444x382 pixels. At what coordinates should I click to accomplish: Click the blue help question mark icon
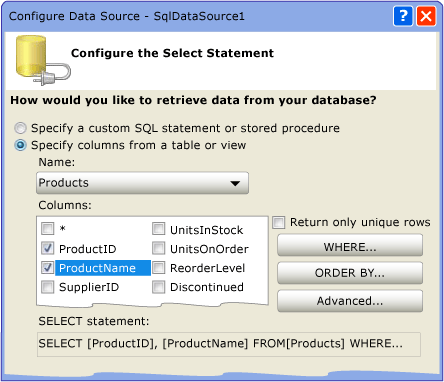[403, 16]
